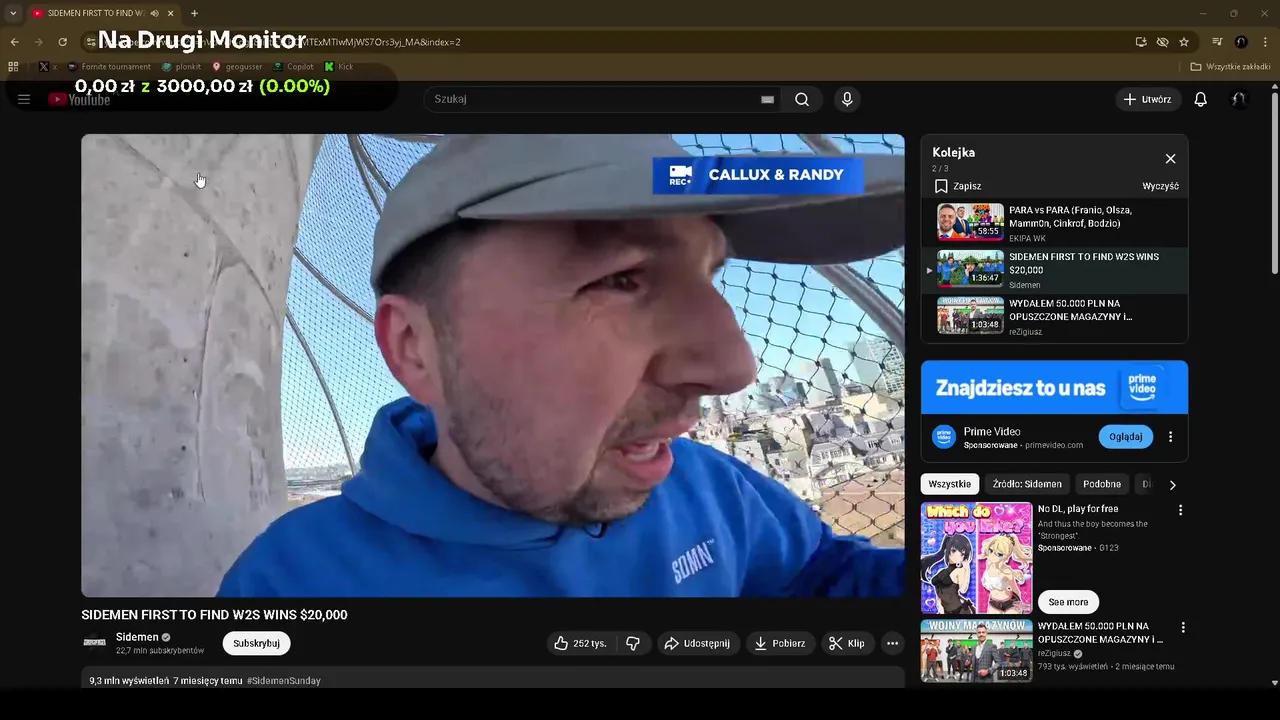This screenshot has height=720, width=1280.
Task: Click the page vertical scrollbar
Action: 1274,185
